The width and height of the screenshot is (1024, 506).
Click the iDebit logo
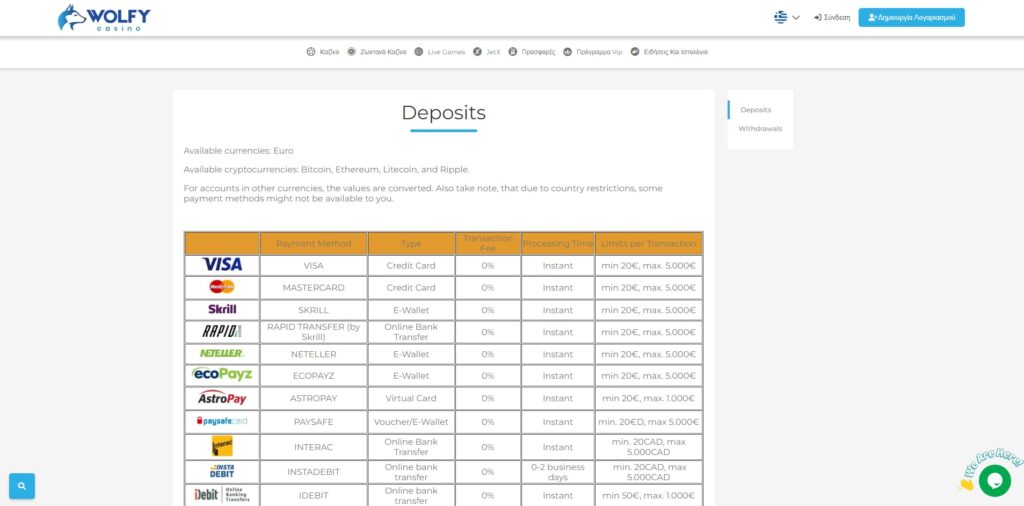(x=222, y=495)
